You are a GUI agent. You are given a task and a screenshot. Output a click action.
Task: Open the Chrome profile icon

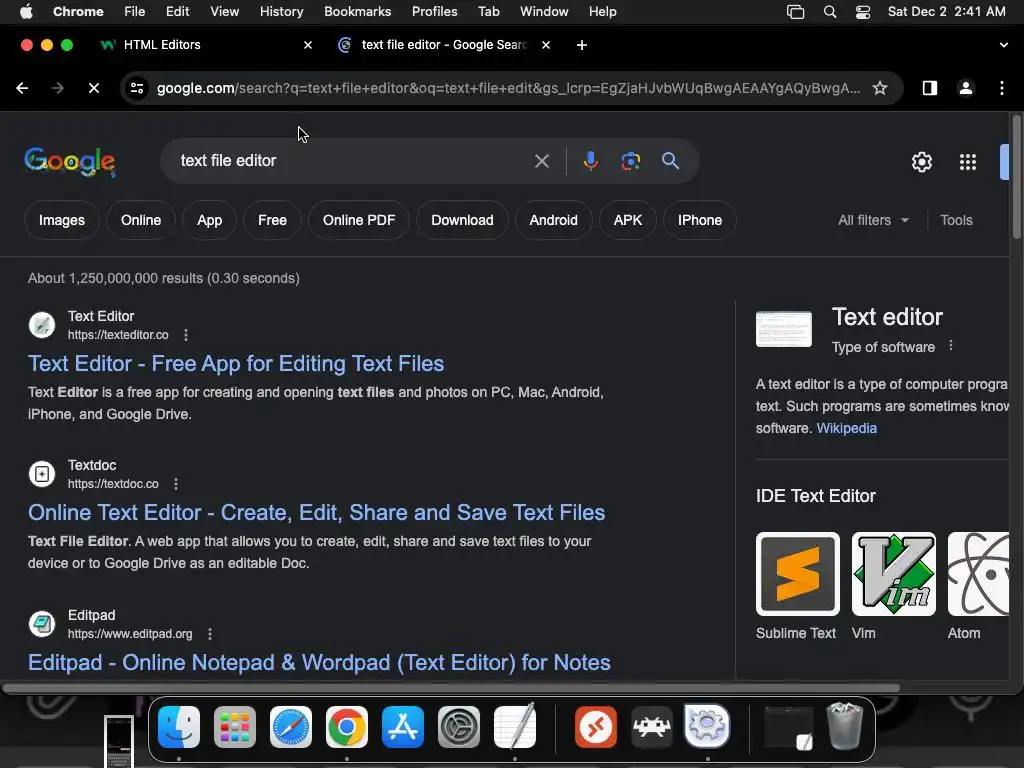(965, 88)
